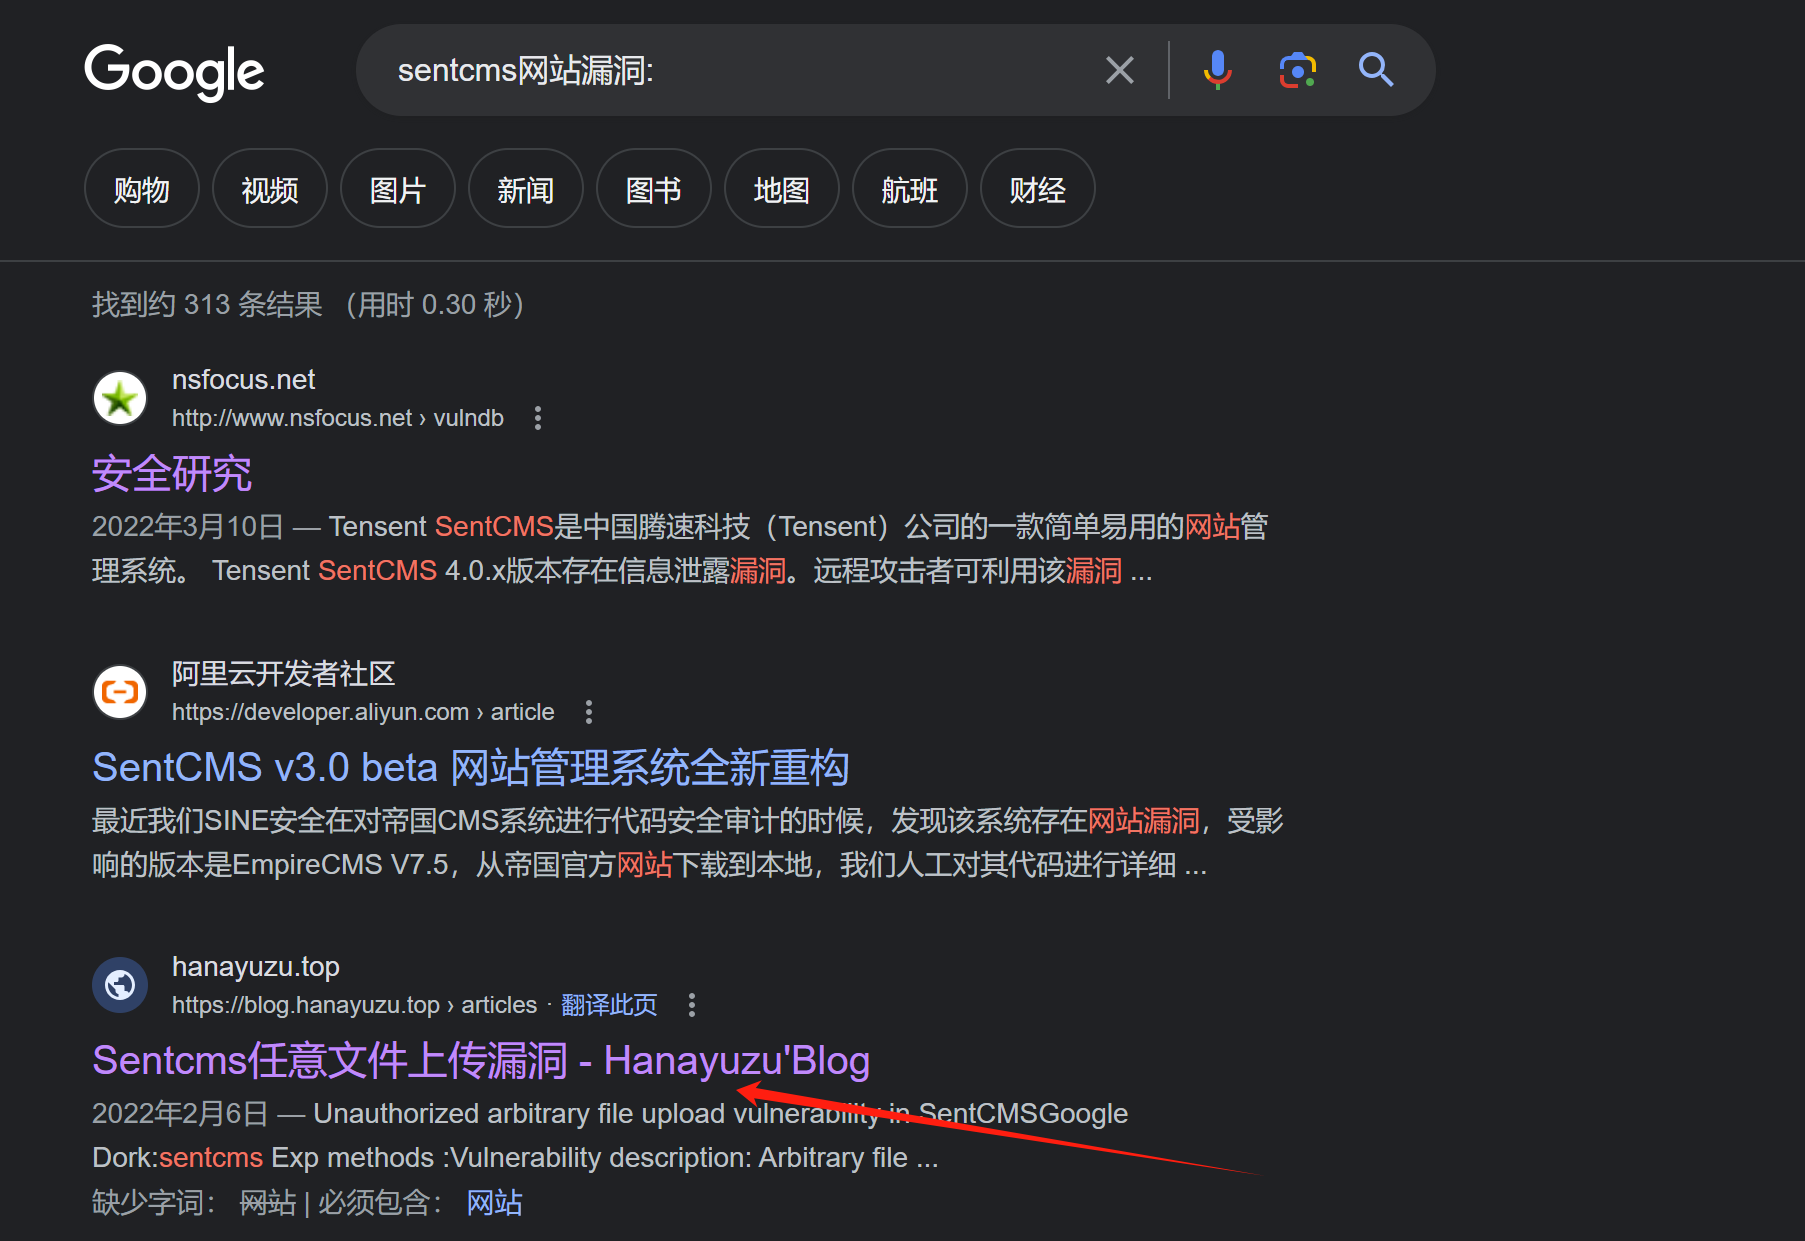This screenshot has width=1805, height=1241.
Task: Start voice search with microphone icon
Action: pos(1217,70)
